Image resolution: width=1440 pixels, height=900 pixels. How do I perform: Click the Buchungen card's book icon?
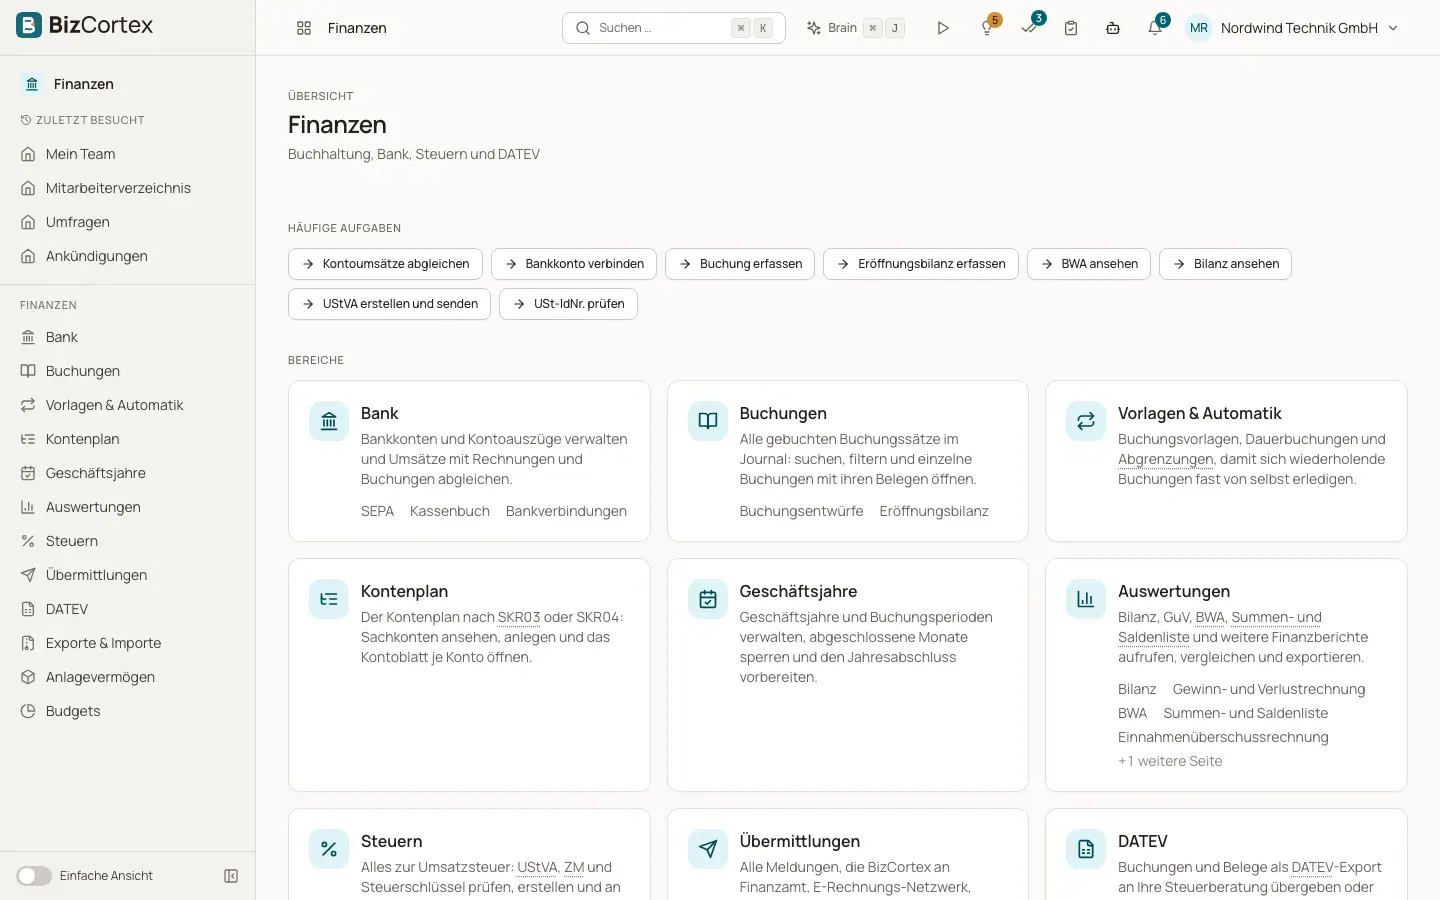click(x=708, y=421)
